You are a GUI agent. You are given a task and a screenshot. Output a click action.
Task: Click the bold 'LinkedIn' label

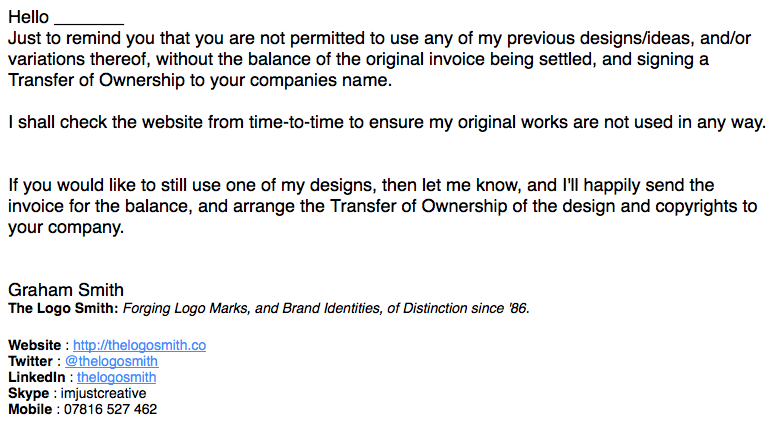click(x=37, y=377)
